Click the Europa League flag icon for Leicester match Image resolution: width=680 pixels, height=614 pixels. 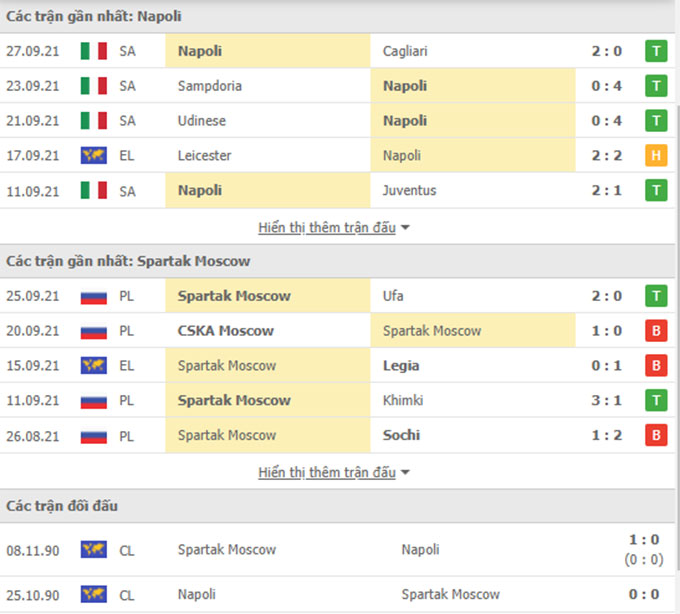pos(94,155)
